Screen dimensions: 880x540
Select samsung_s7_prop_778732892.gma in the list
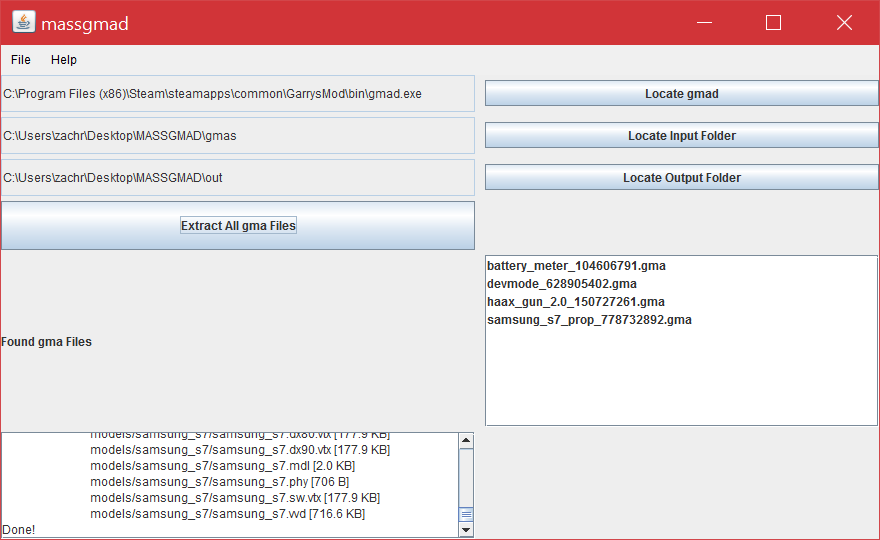(681, 320)
